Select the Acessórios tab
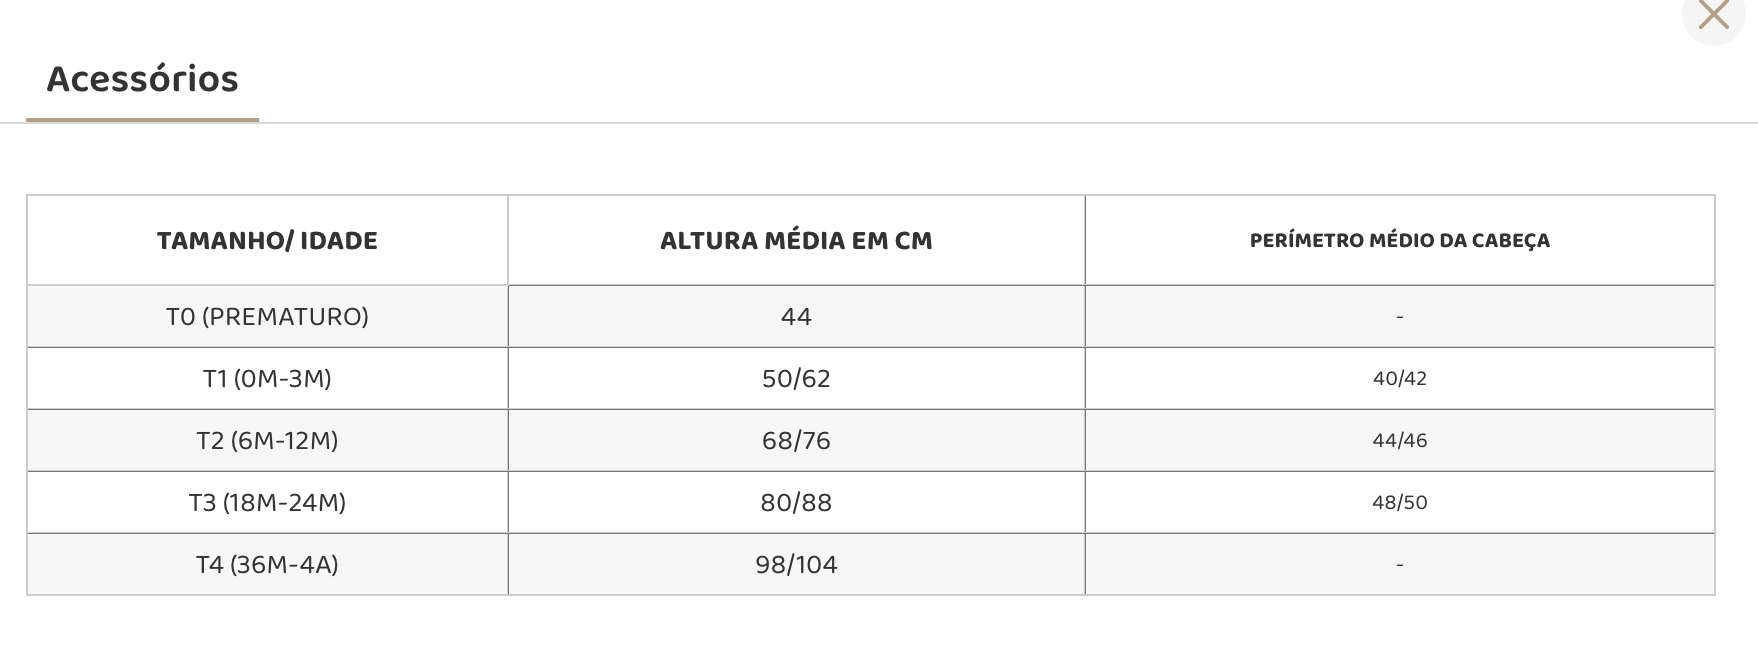The image size is (1758, 646). pyautogui.click(x=142, y=79)
